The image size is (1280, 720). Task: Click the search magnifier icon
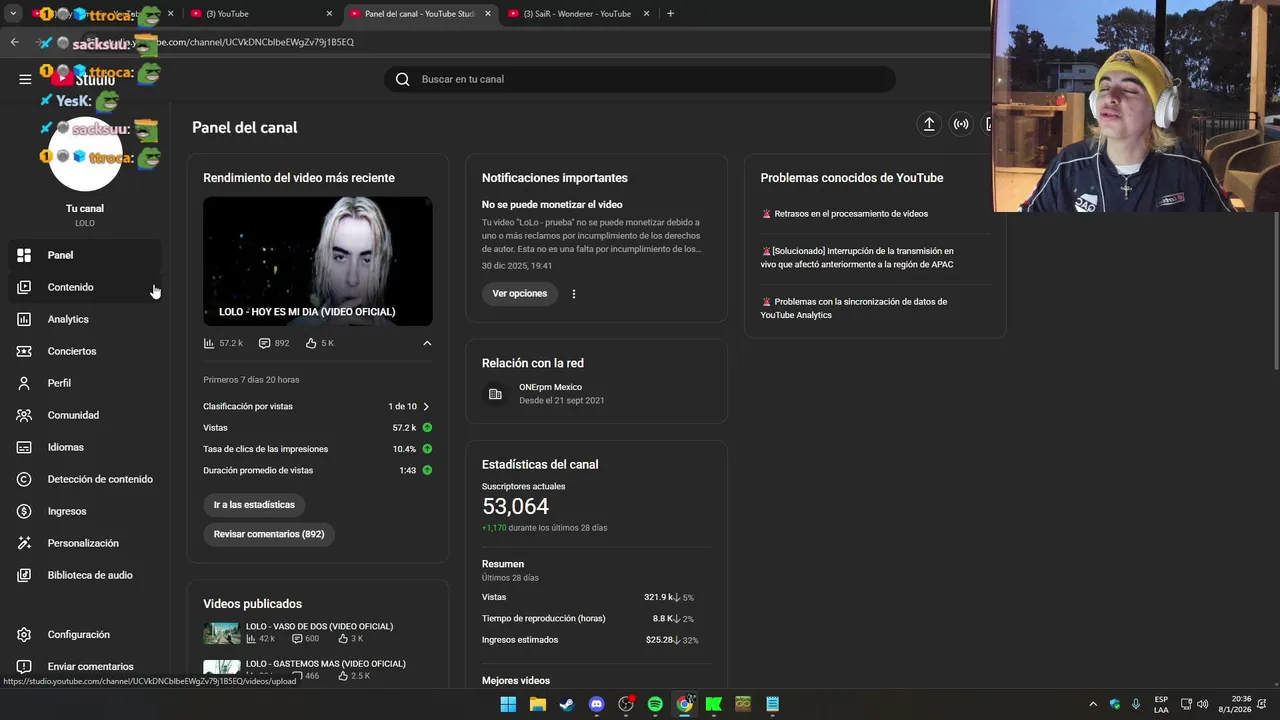click(x=403, y=79)
